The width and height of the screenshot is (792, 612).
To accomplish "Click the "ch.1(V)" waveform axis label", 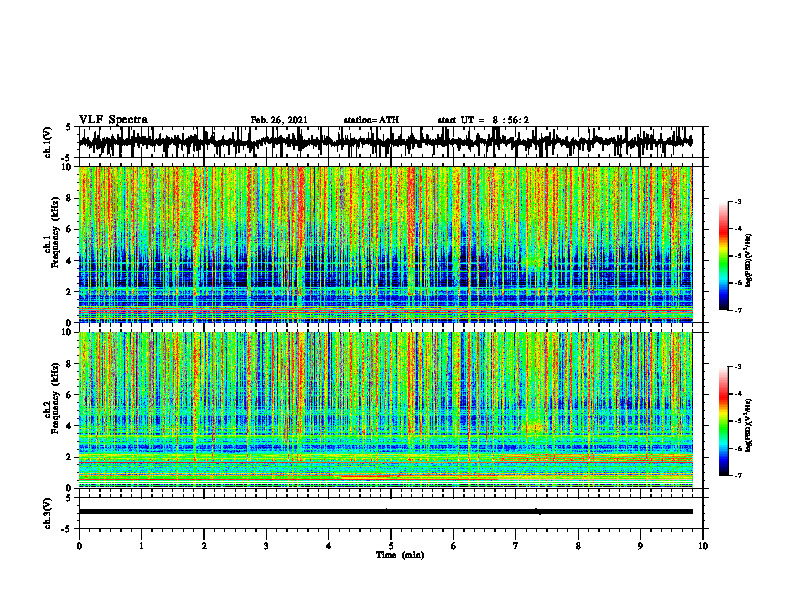I will pos(48,142).
